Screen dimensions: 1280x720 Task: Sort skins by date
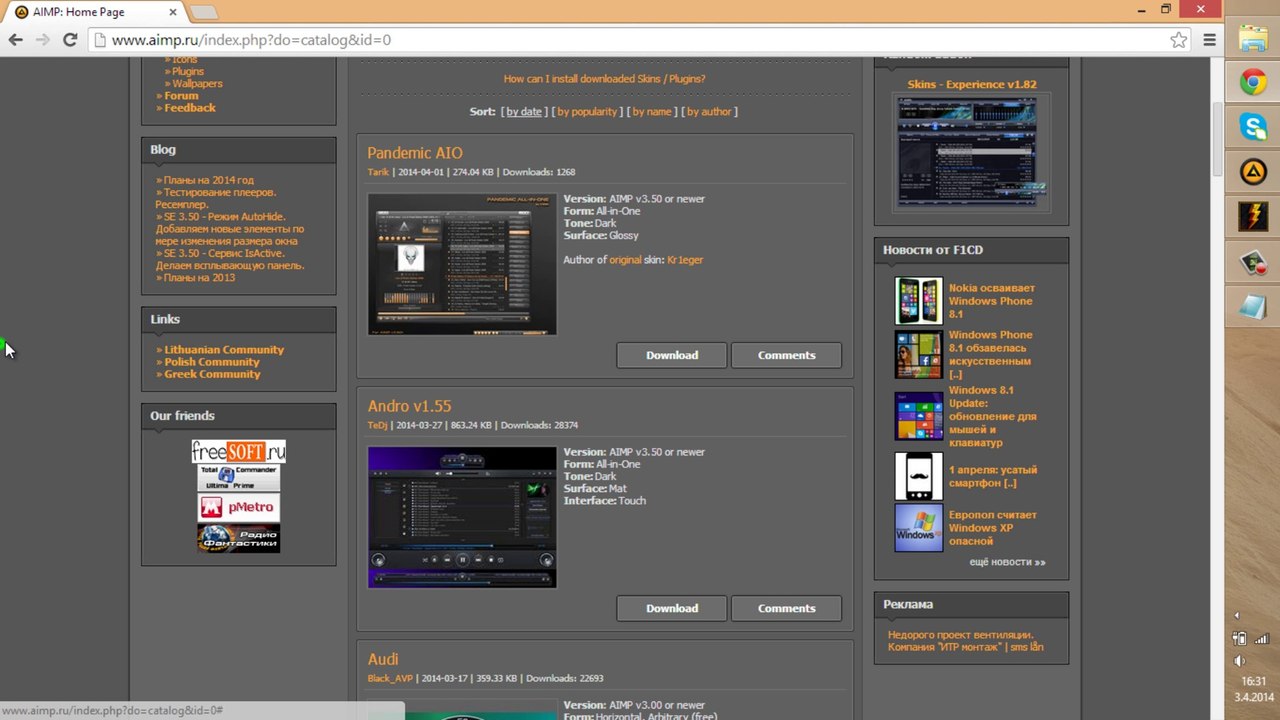coord(524,112)
